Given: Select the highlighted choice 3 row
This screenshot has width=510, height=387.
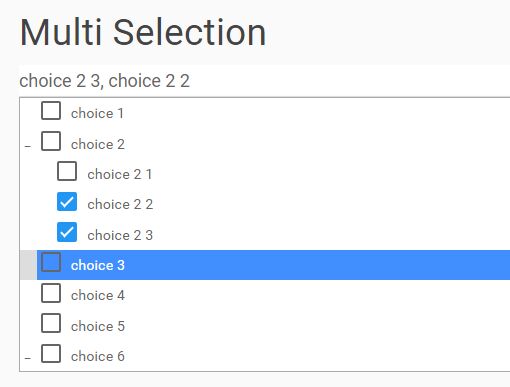Looking at the screenshot, I should tap(273, 265).
